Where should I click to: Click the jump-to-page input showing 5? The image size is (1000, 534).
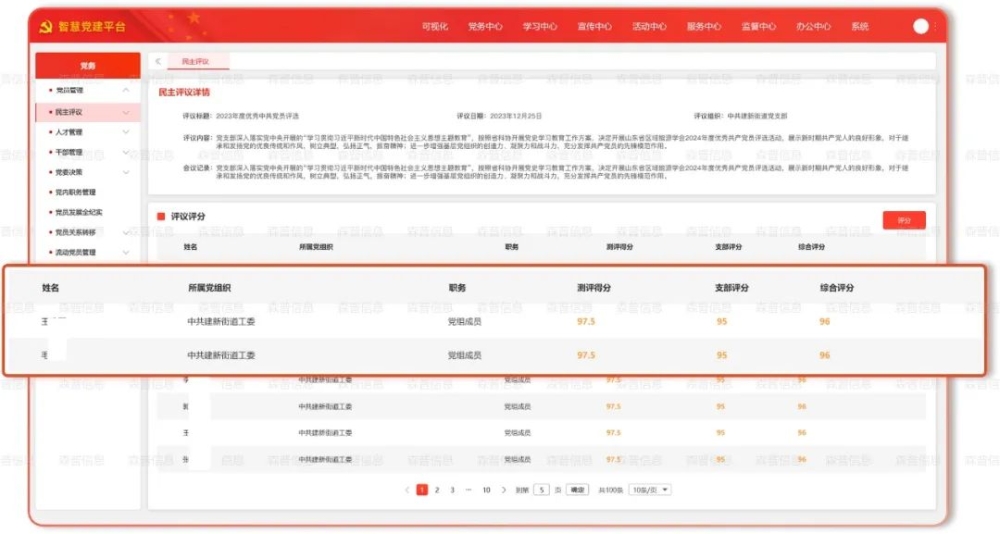(541, 490)
